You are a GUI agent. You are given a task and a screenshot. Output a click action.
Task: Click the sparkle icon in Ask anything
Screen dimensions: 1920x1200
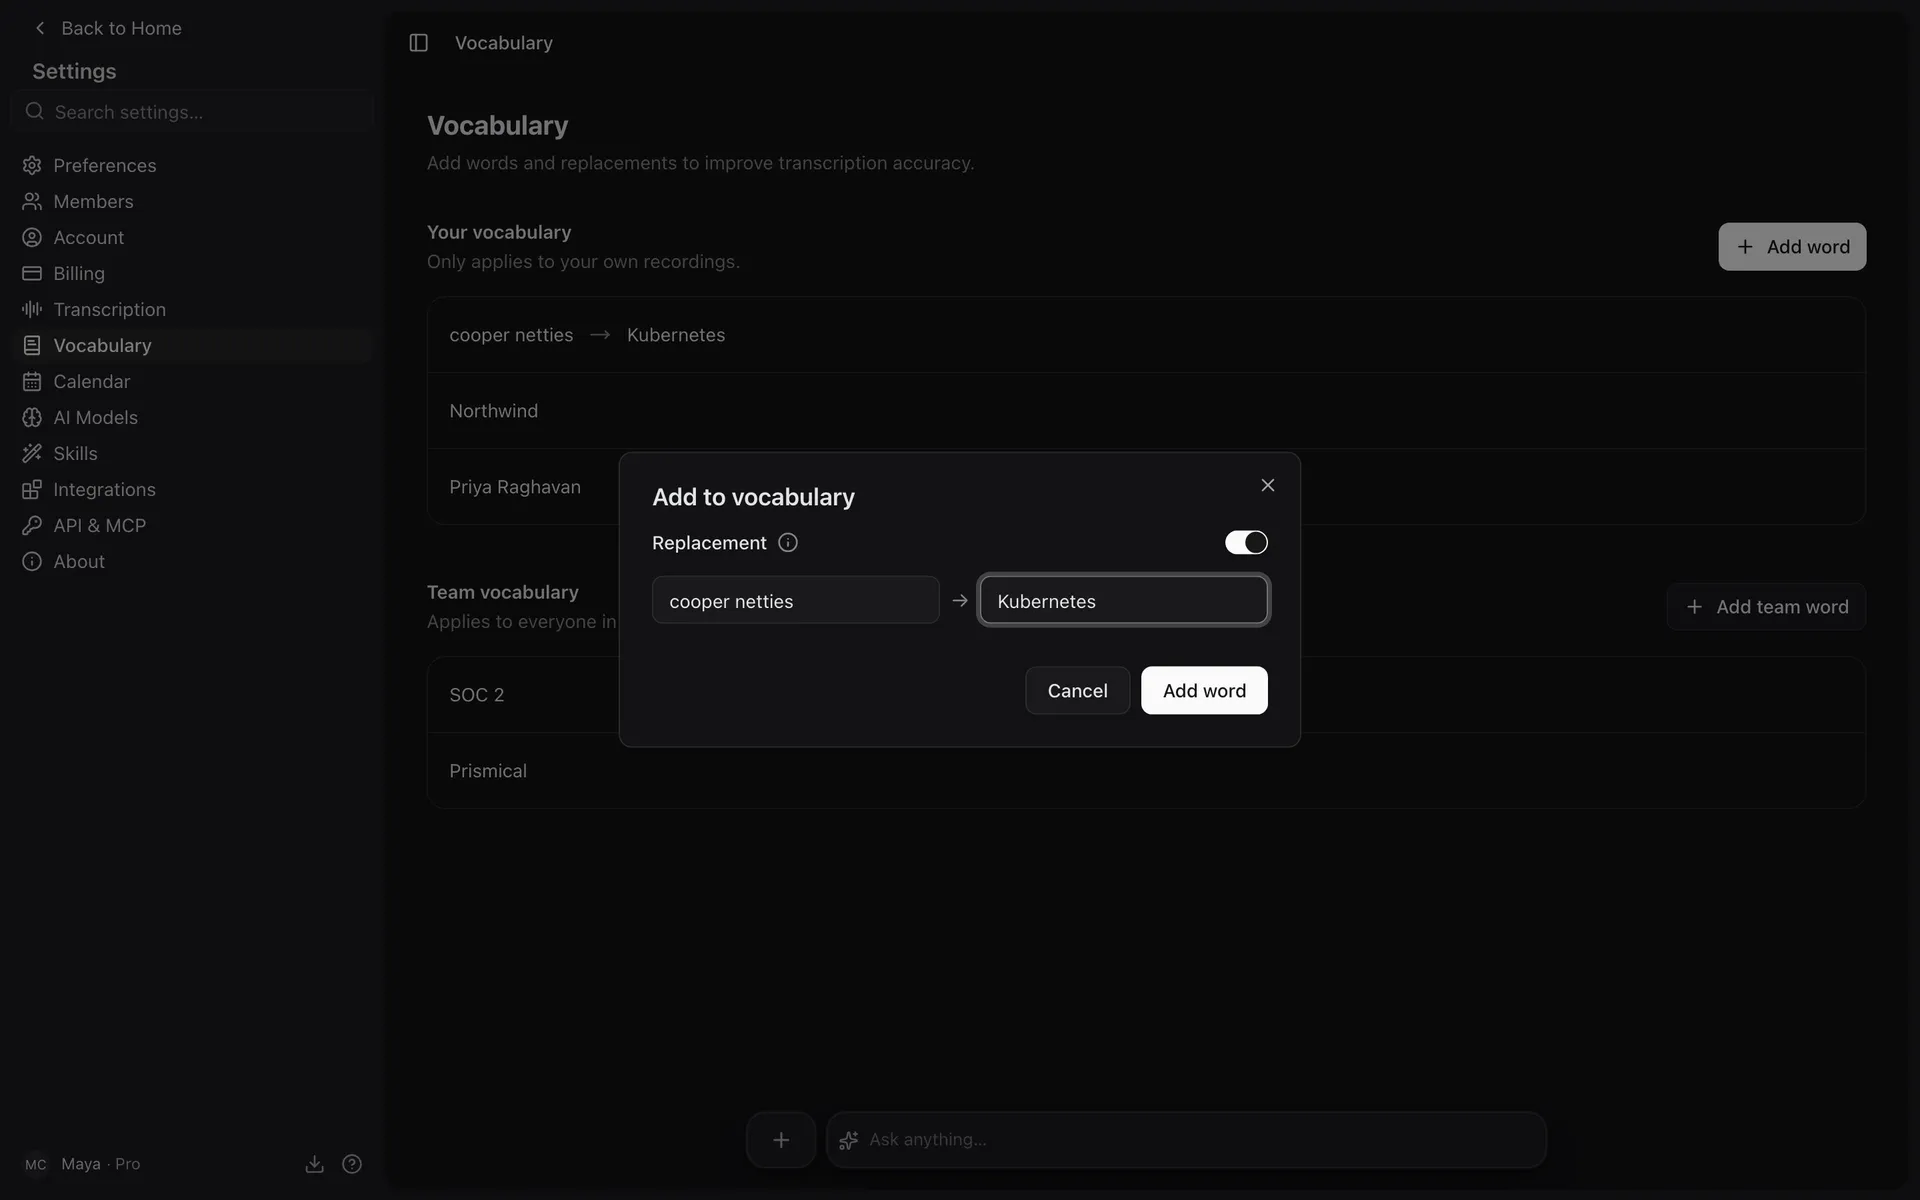click(x=849, y=1140)
